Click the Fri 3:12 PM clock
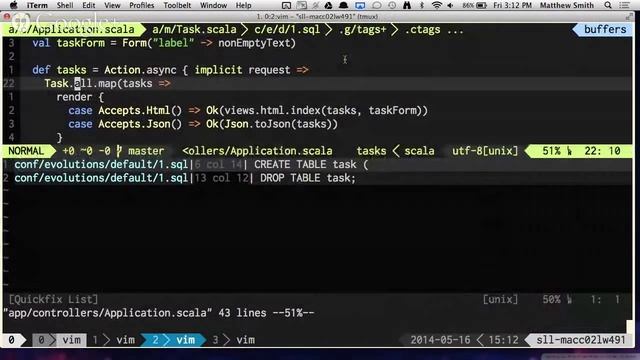640x360 pixels. (513, 5)
